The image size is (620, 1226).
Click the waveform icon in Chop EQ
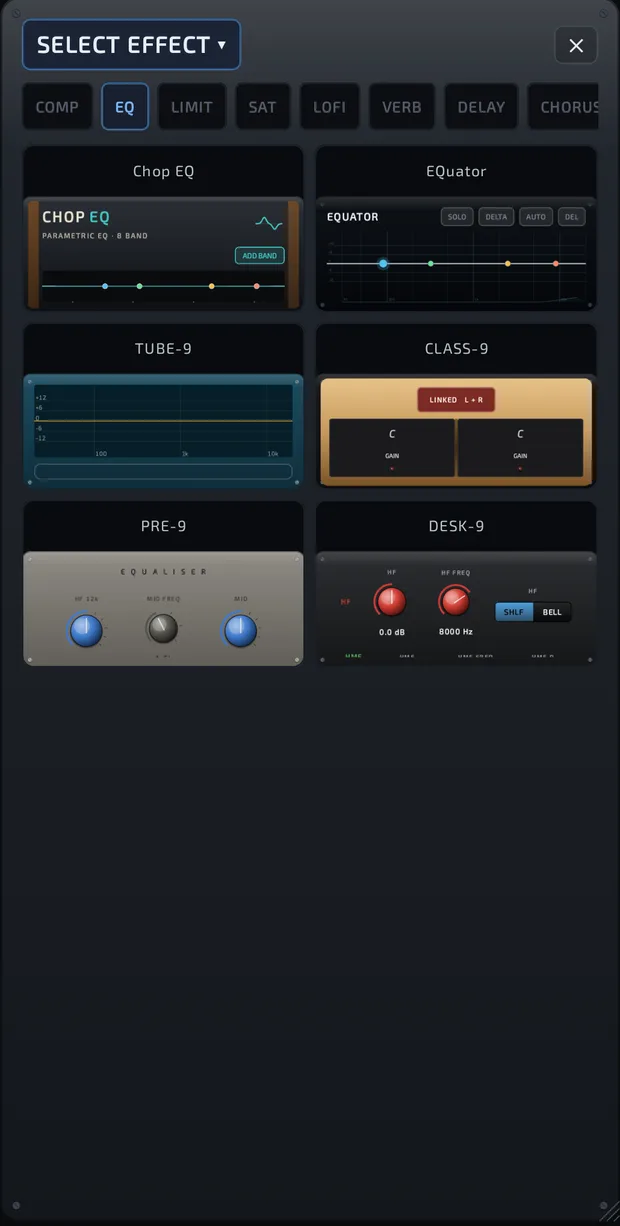point(269,223)
